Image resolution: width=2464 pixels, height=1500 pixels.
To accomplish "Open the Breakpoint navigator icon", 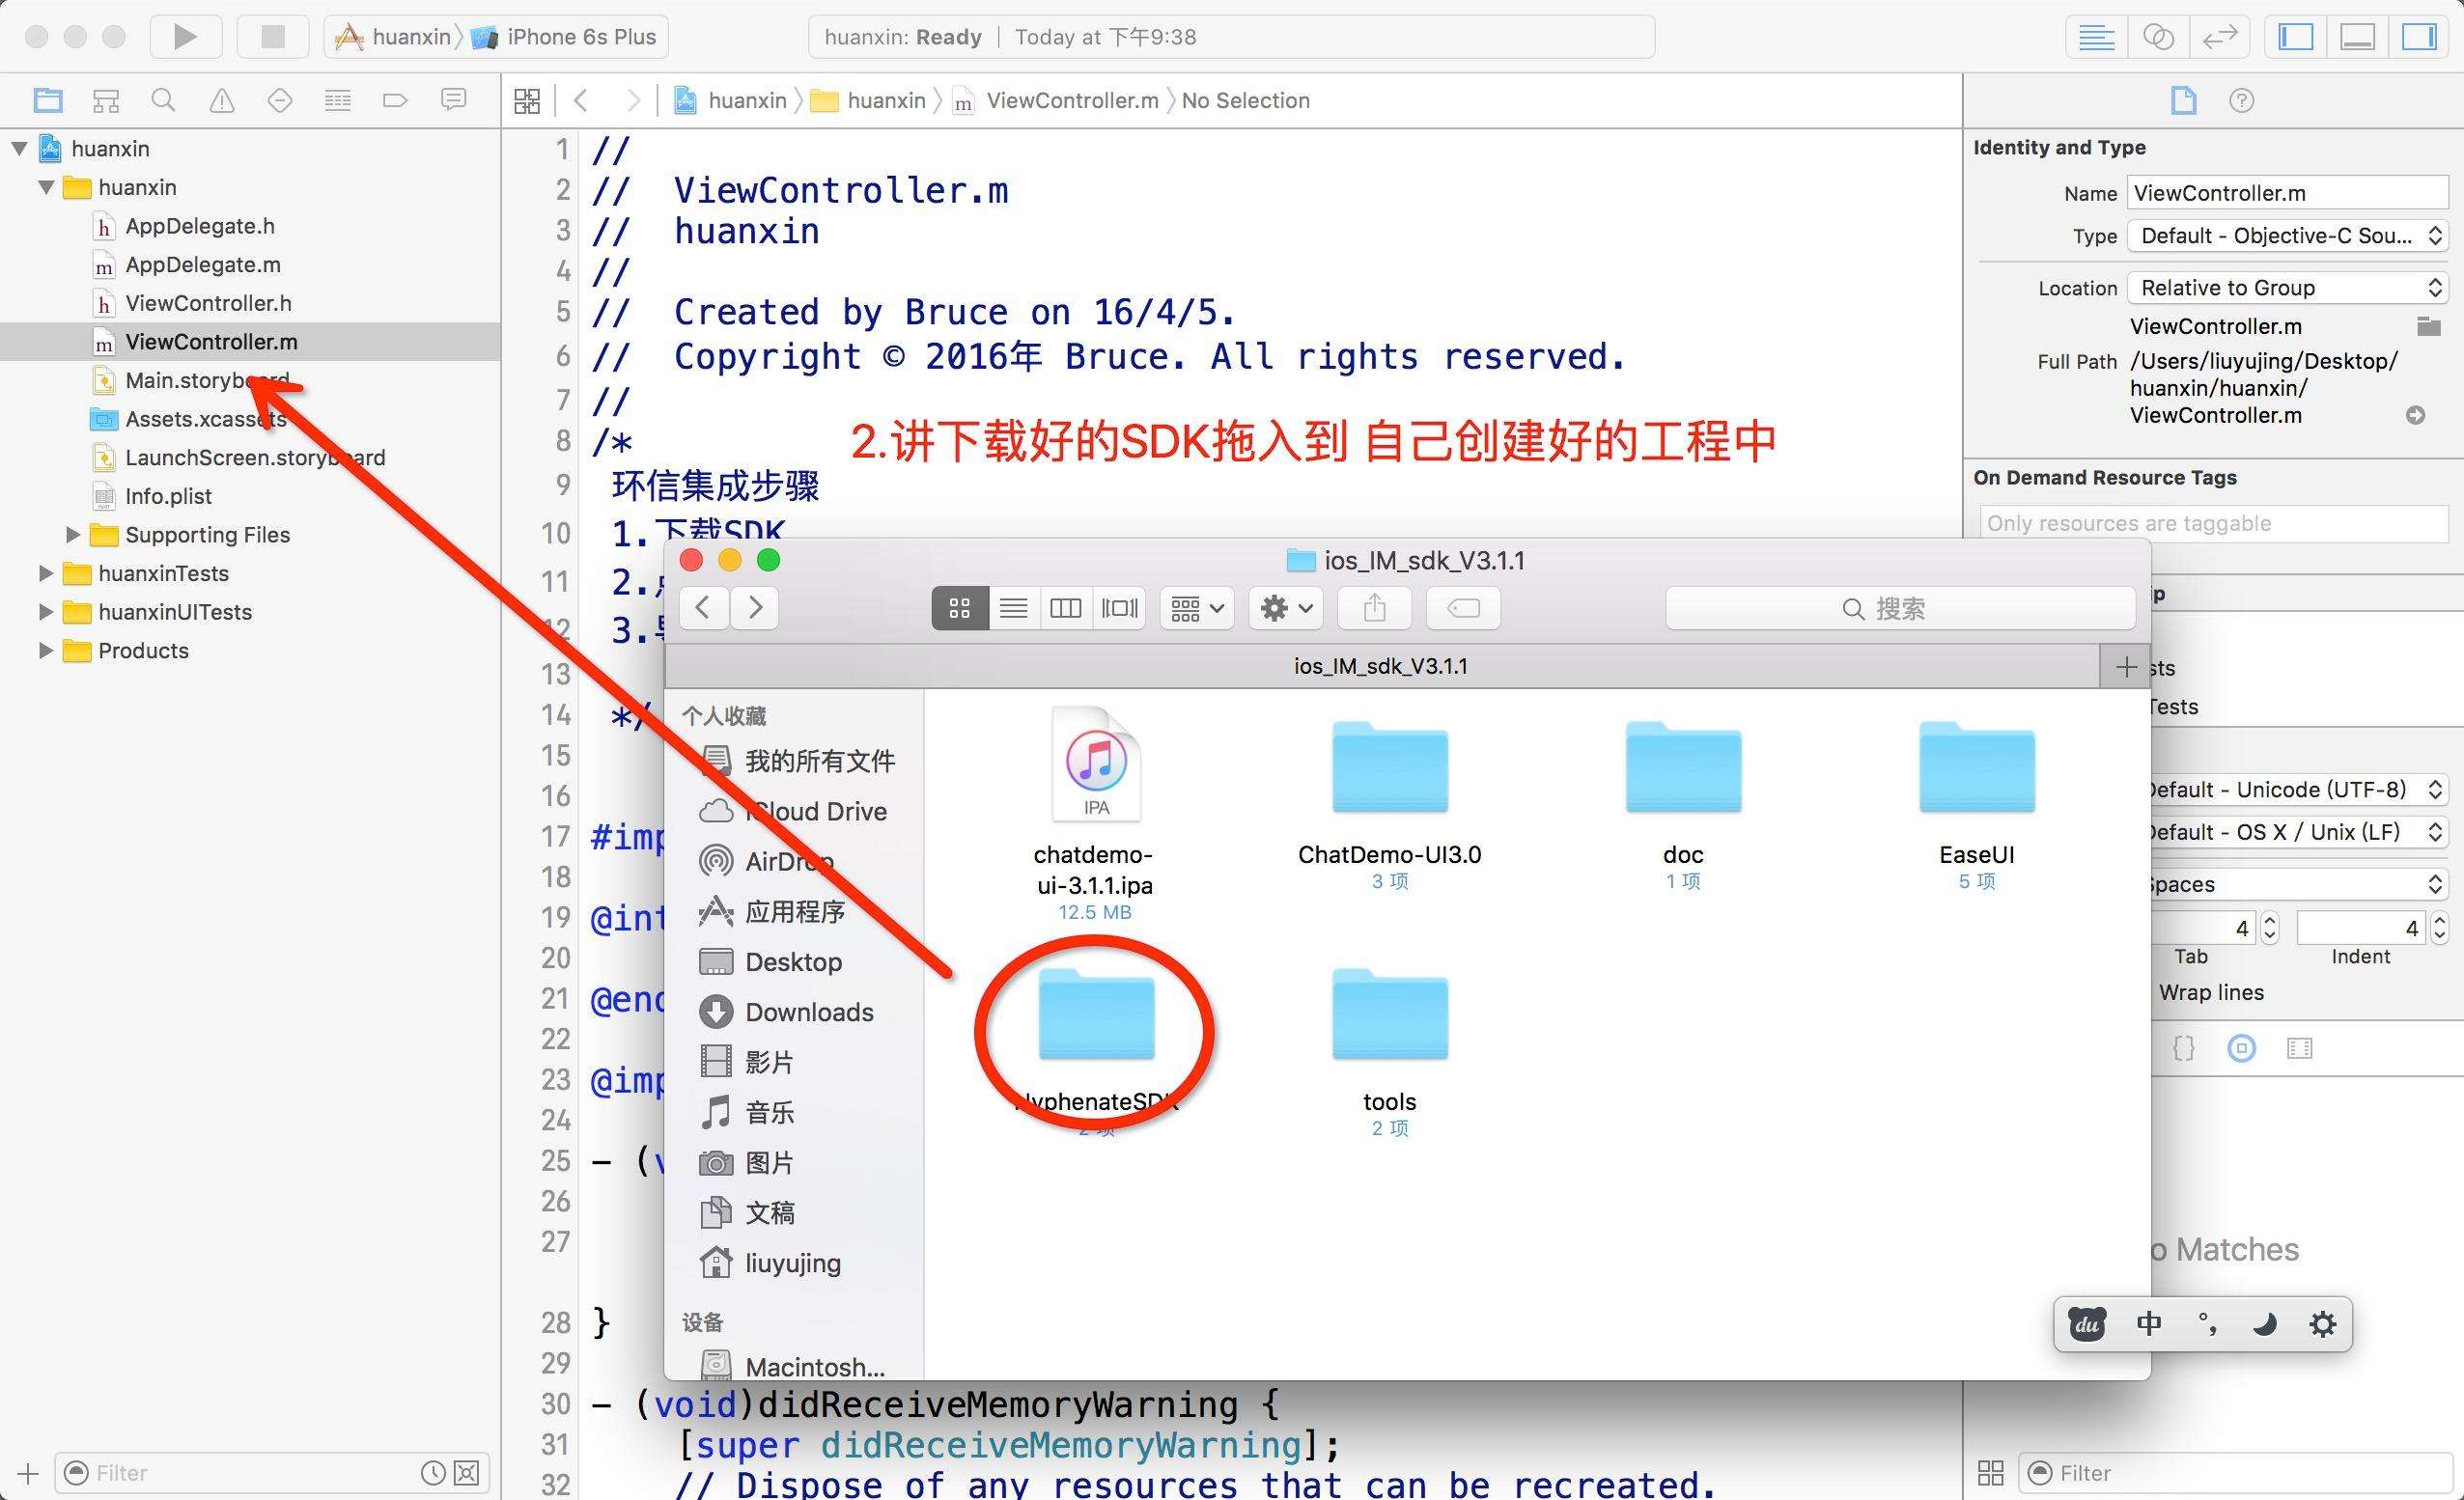I will click(395, 100).
